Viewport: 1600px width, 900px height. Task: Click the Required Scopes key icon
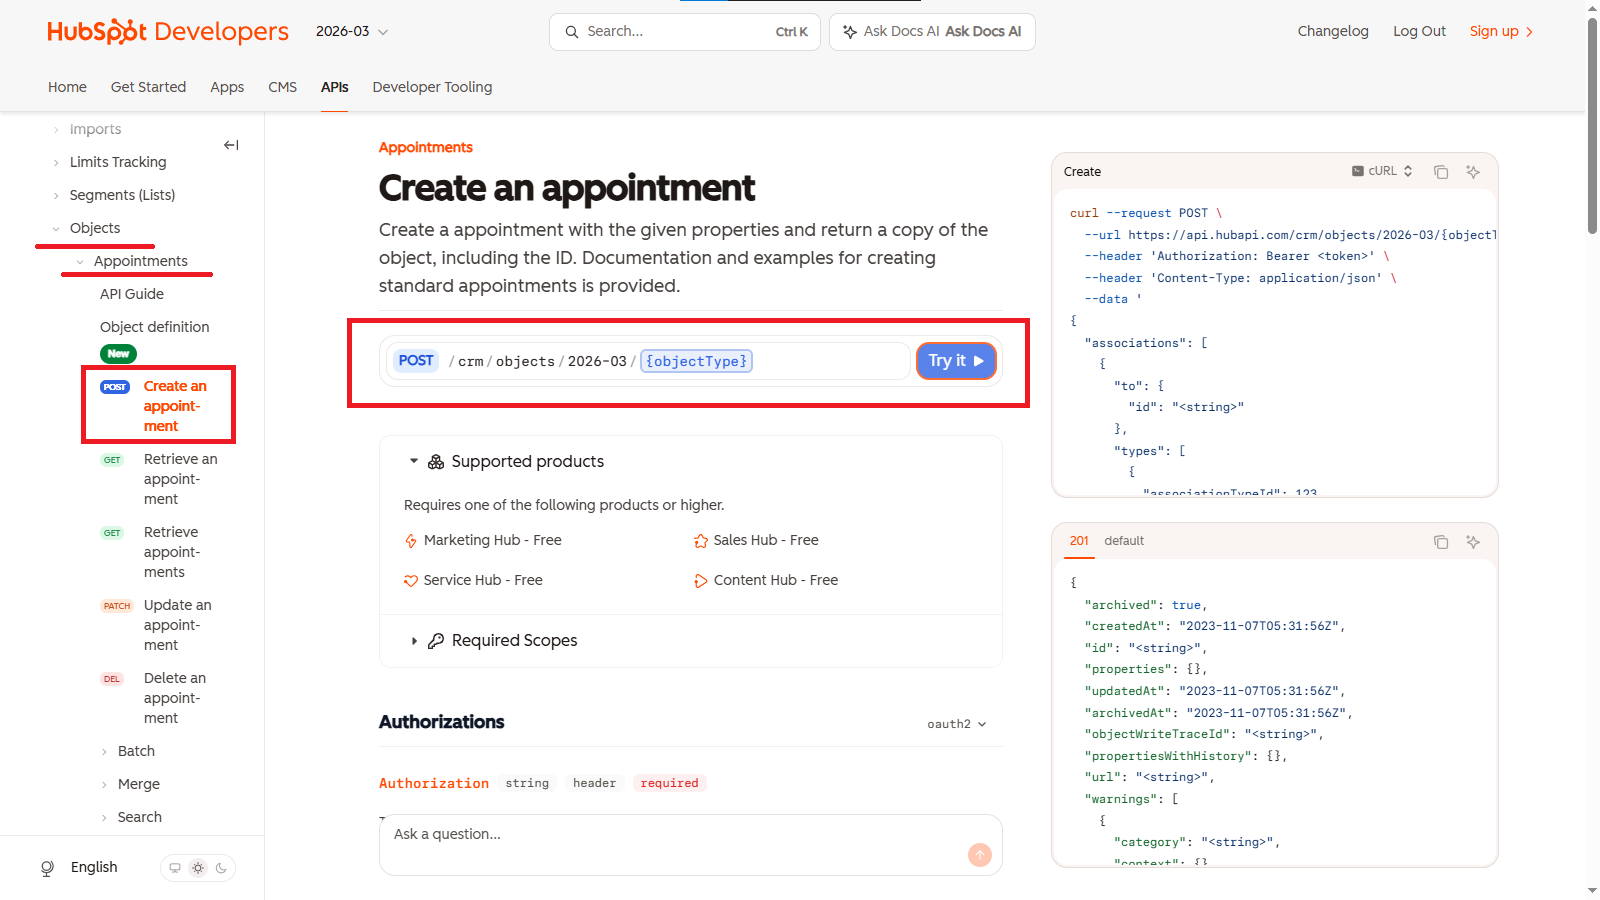point(436,641)
